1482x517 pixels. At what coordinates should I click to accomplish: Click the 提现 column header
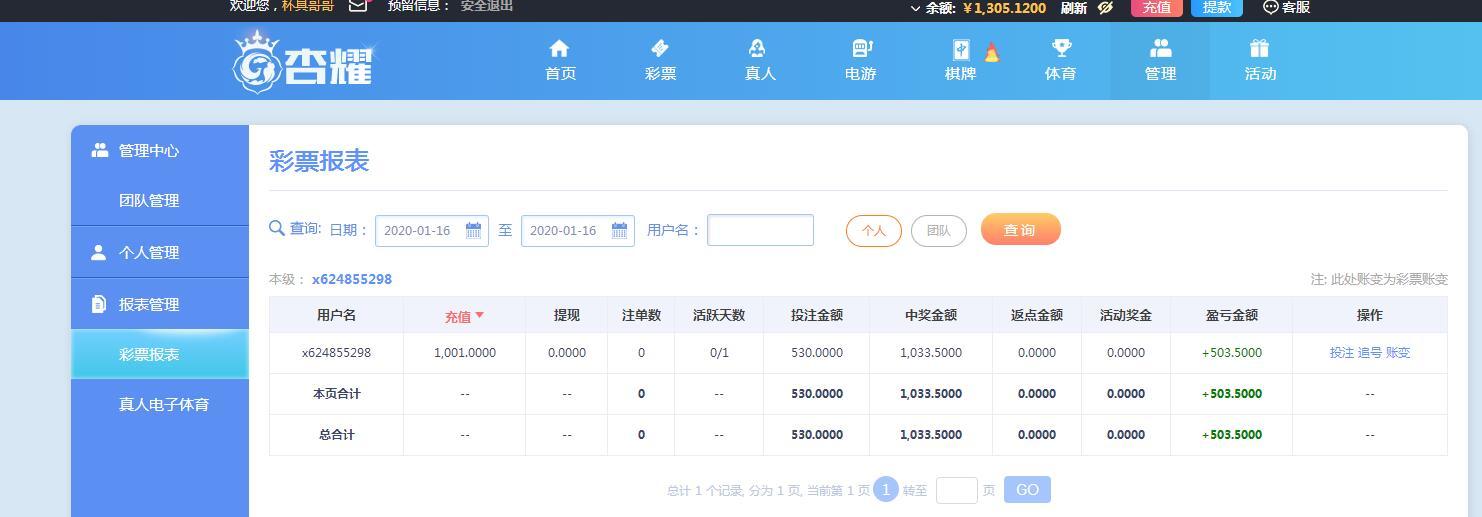point(567,315)
